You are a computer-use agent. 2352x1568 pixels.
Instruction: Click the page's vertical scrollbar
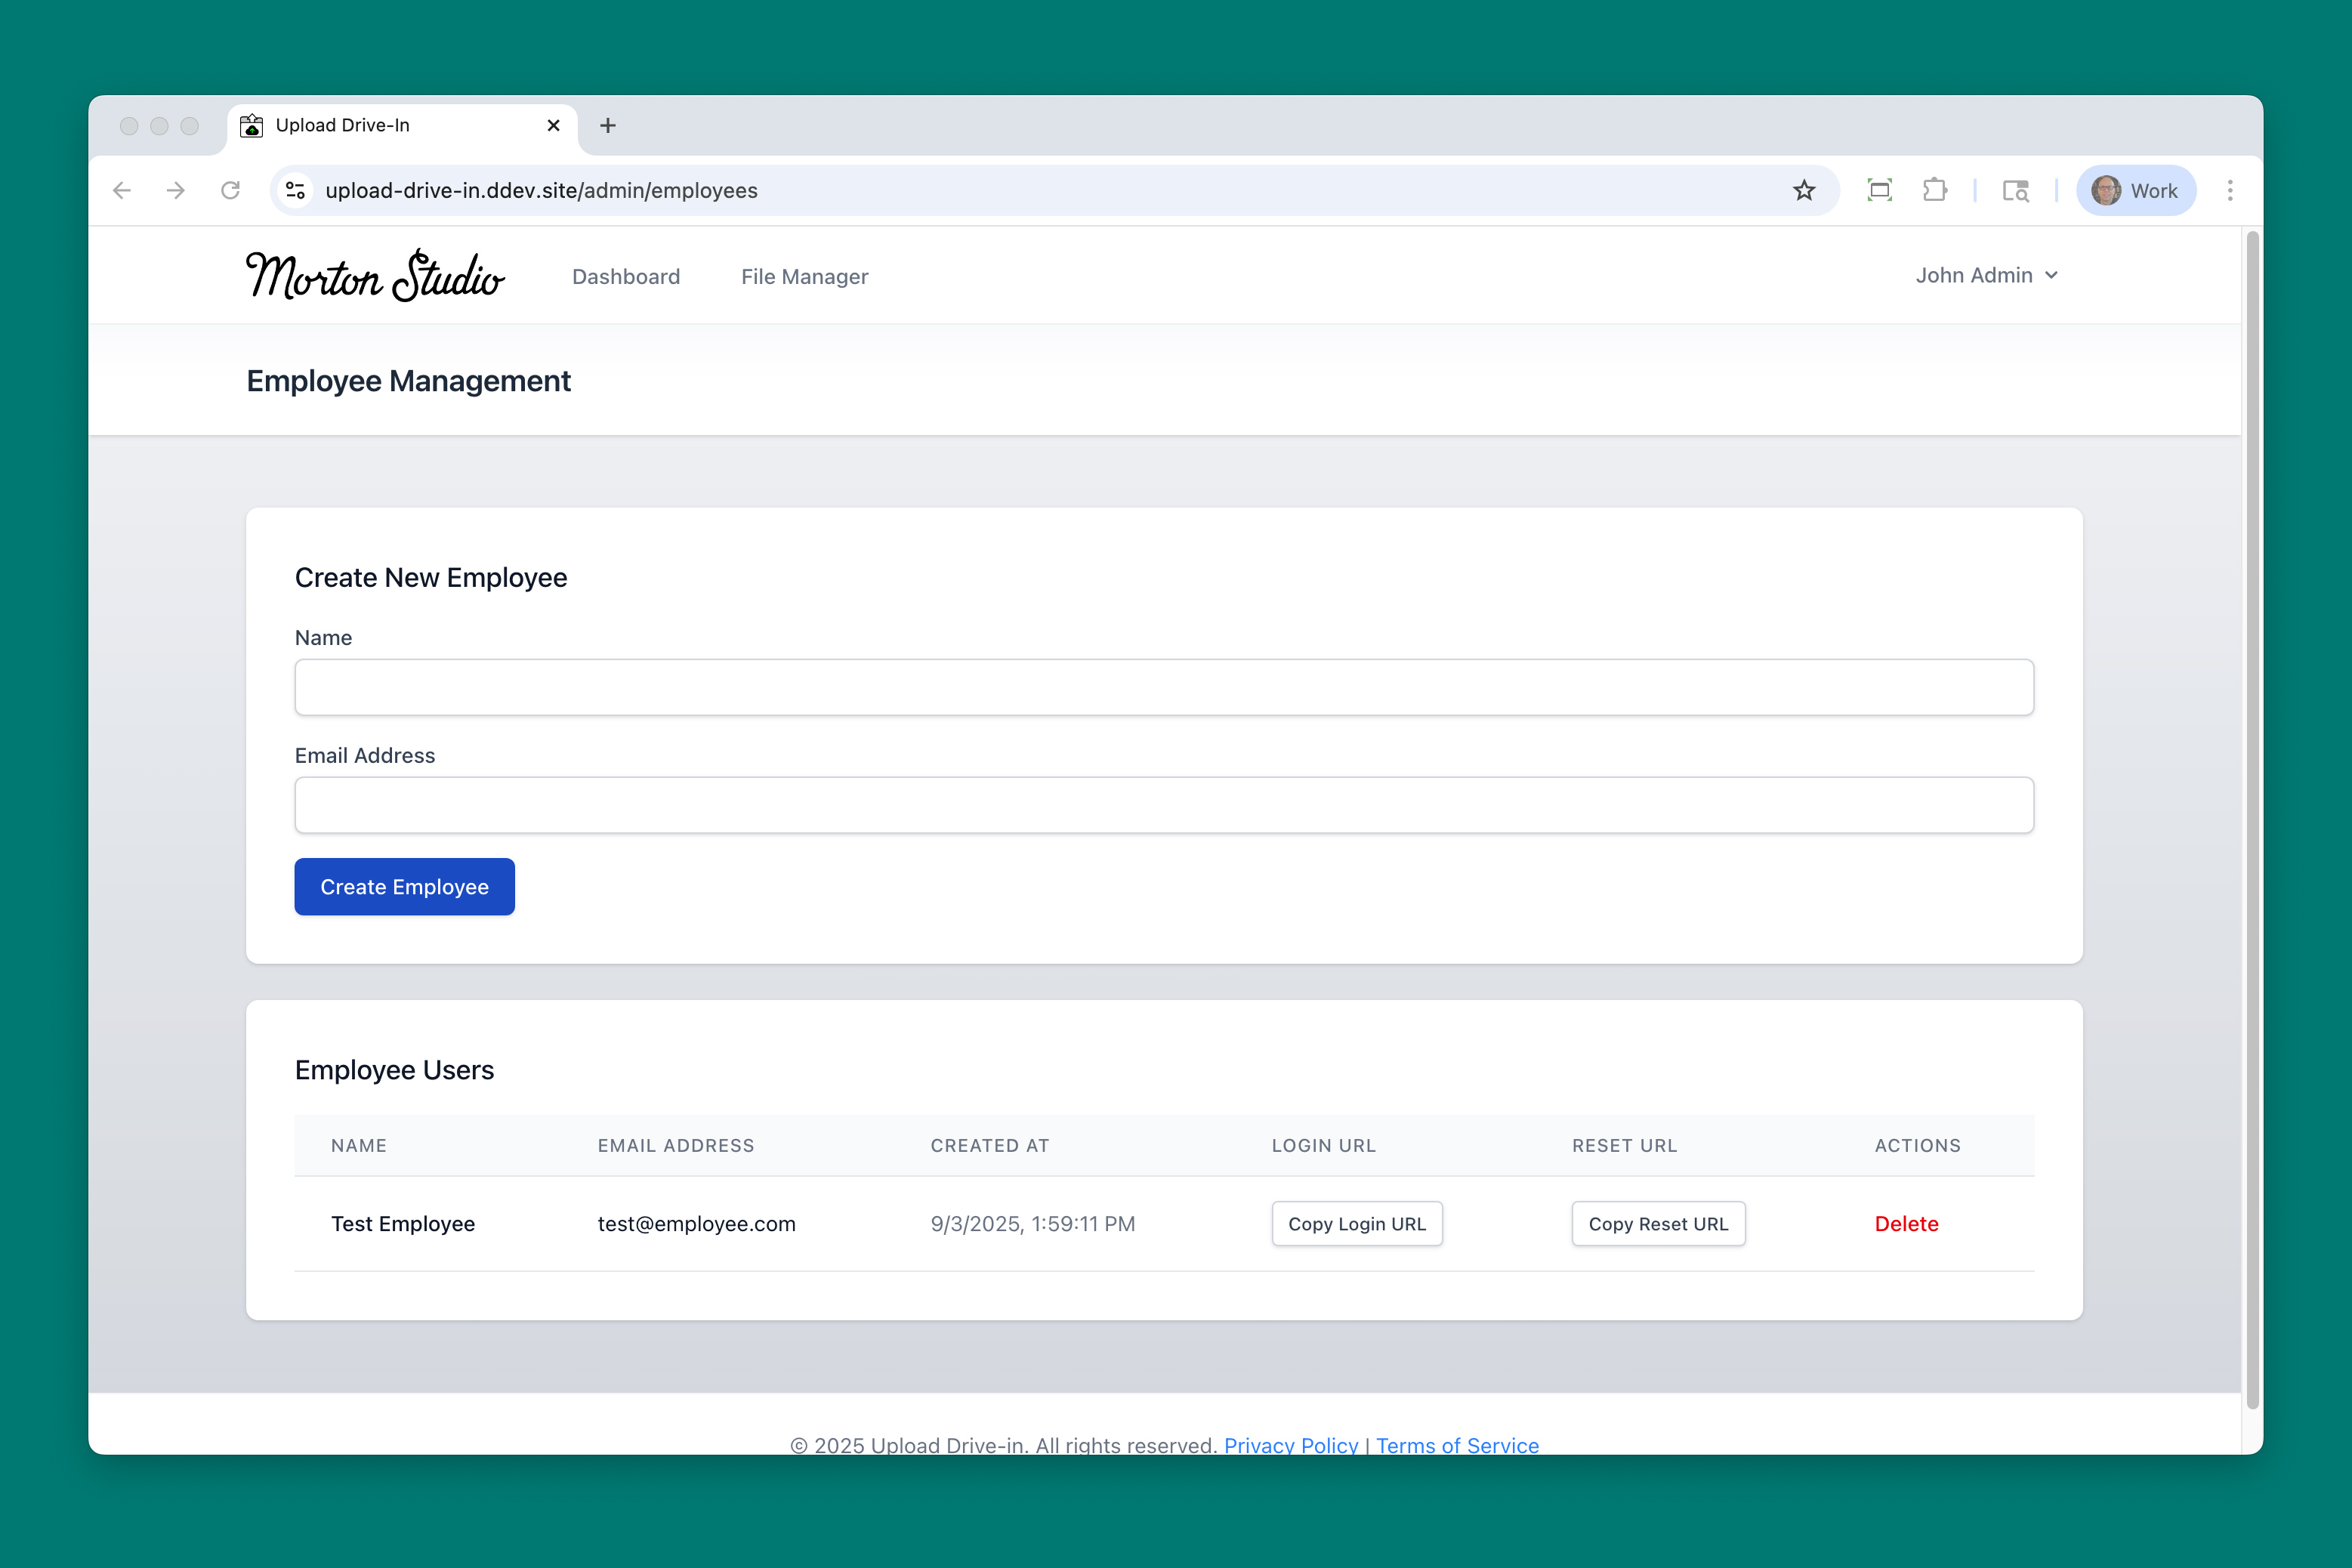pyautogui.click(x=2252, y=820)
